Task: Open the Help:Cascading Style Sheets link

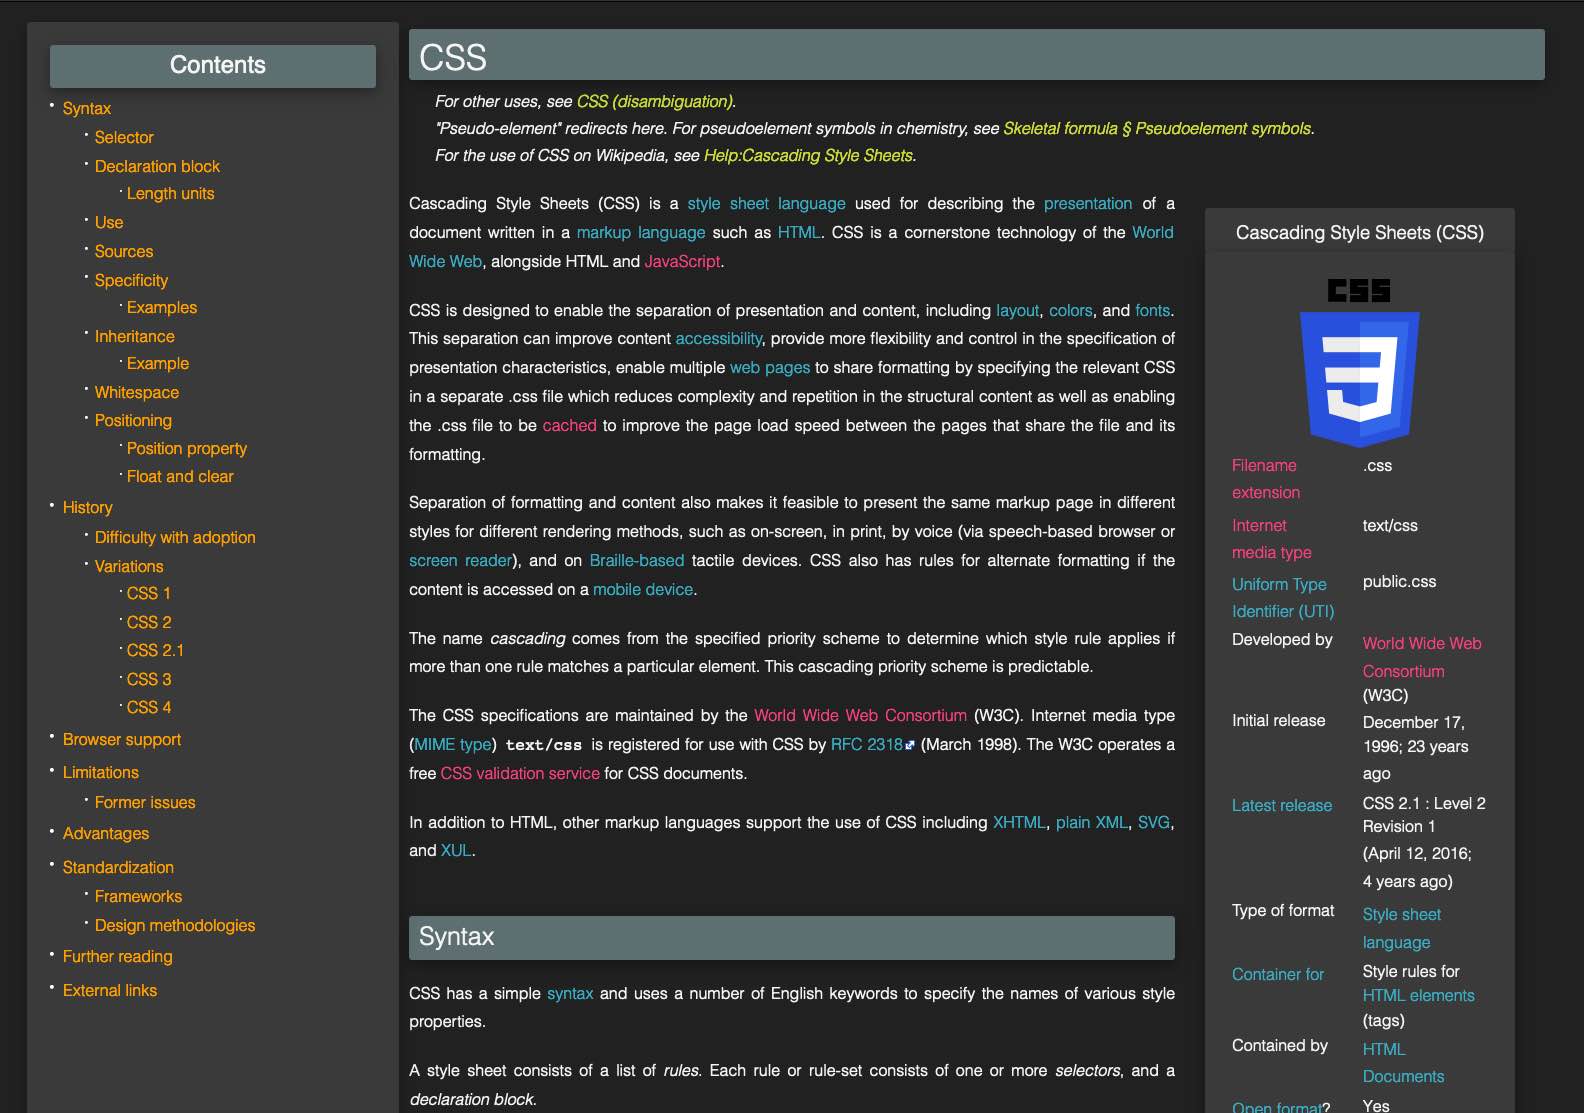Action: [x=808, y=155]
